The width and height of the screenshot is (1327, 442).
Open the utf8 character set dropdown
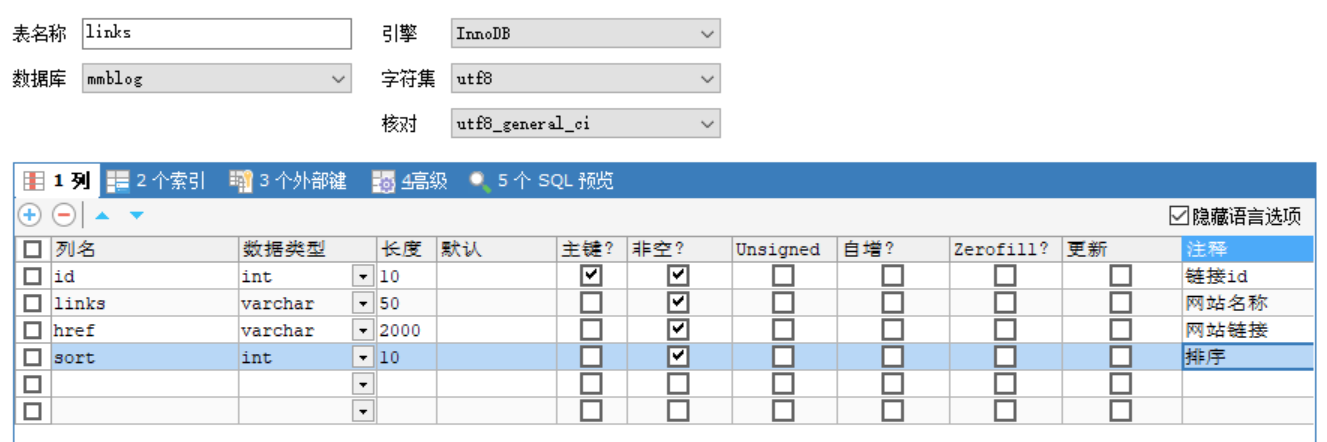708,78
